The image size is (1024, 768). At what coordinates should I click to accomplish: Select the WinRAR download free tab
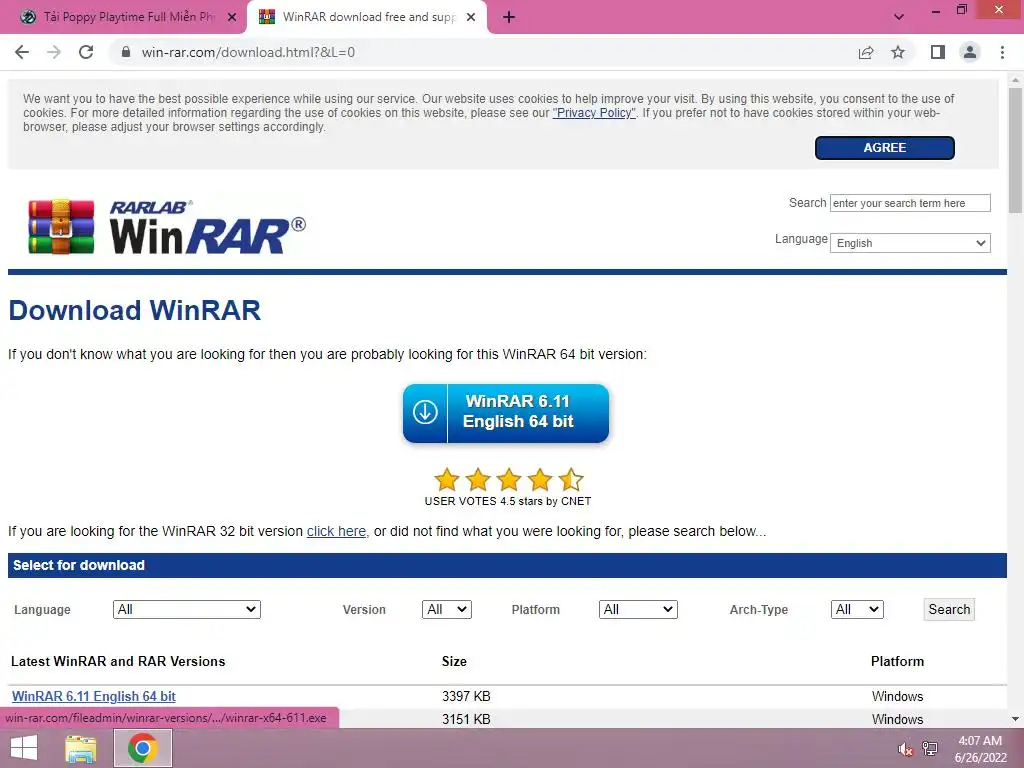point(367,17)
